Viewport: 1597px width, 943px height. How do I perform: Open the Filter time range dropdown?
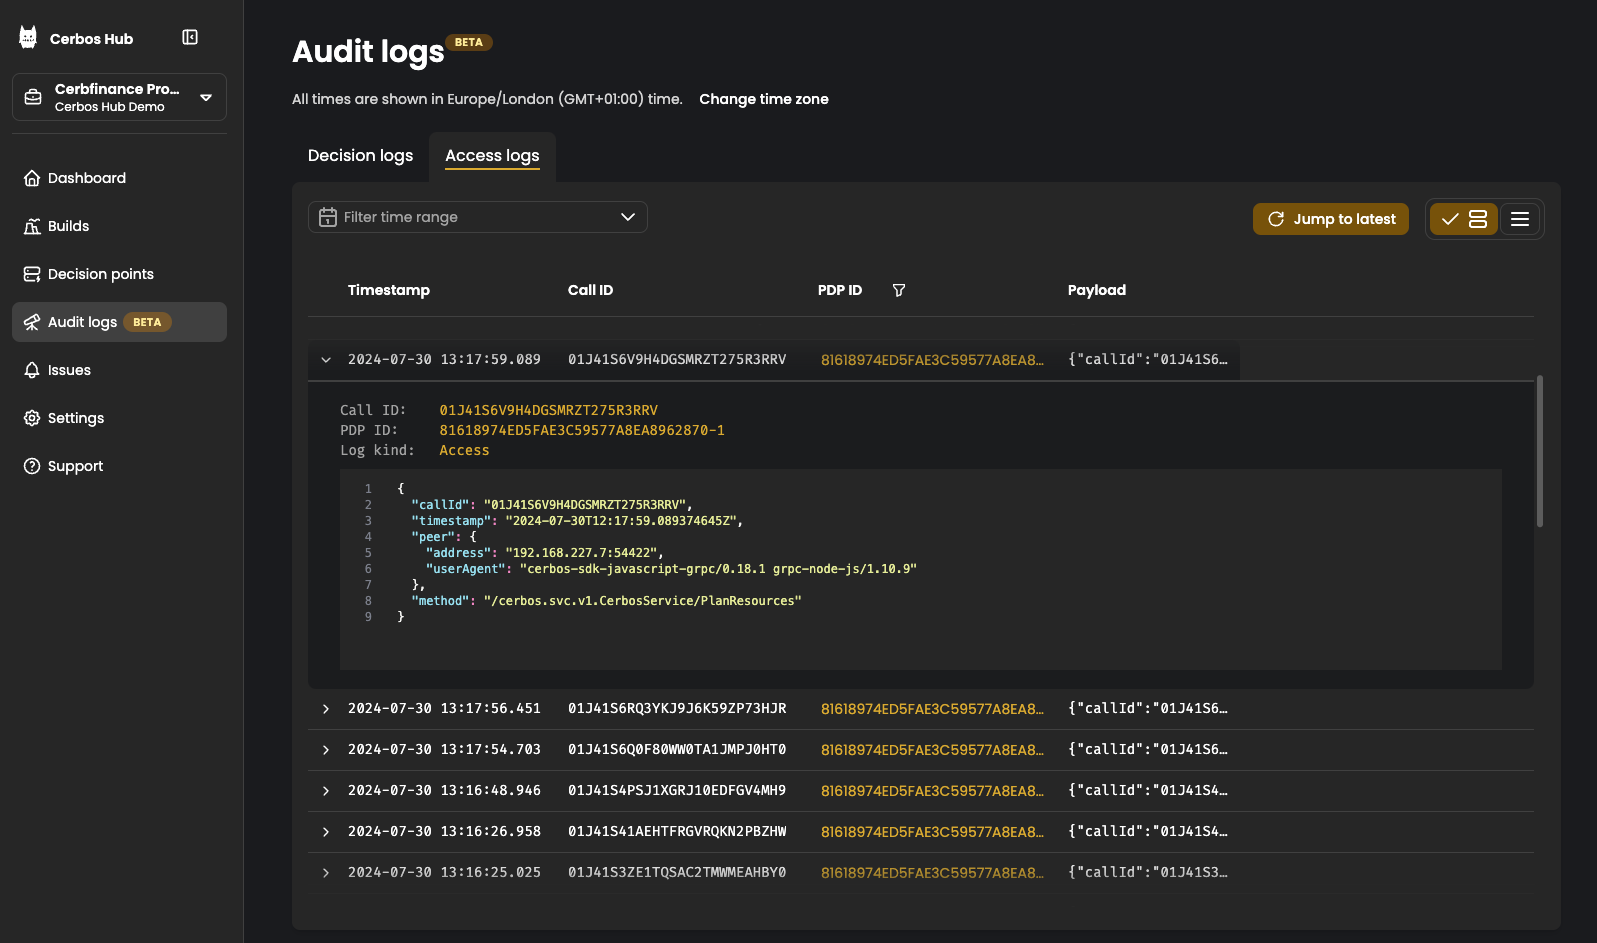[478, 217]
